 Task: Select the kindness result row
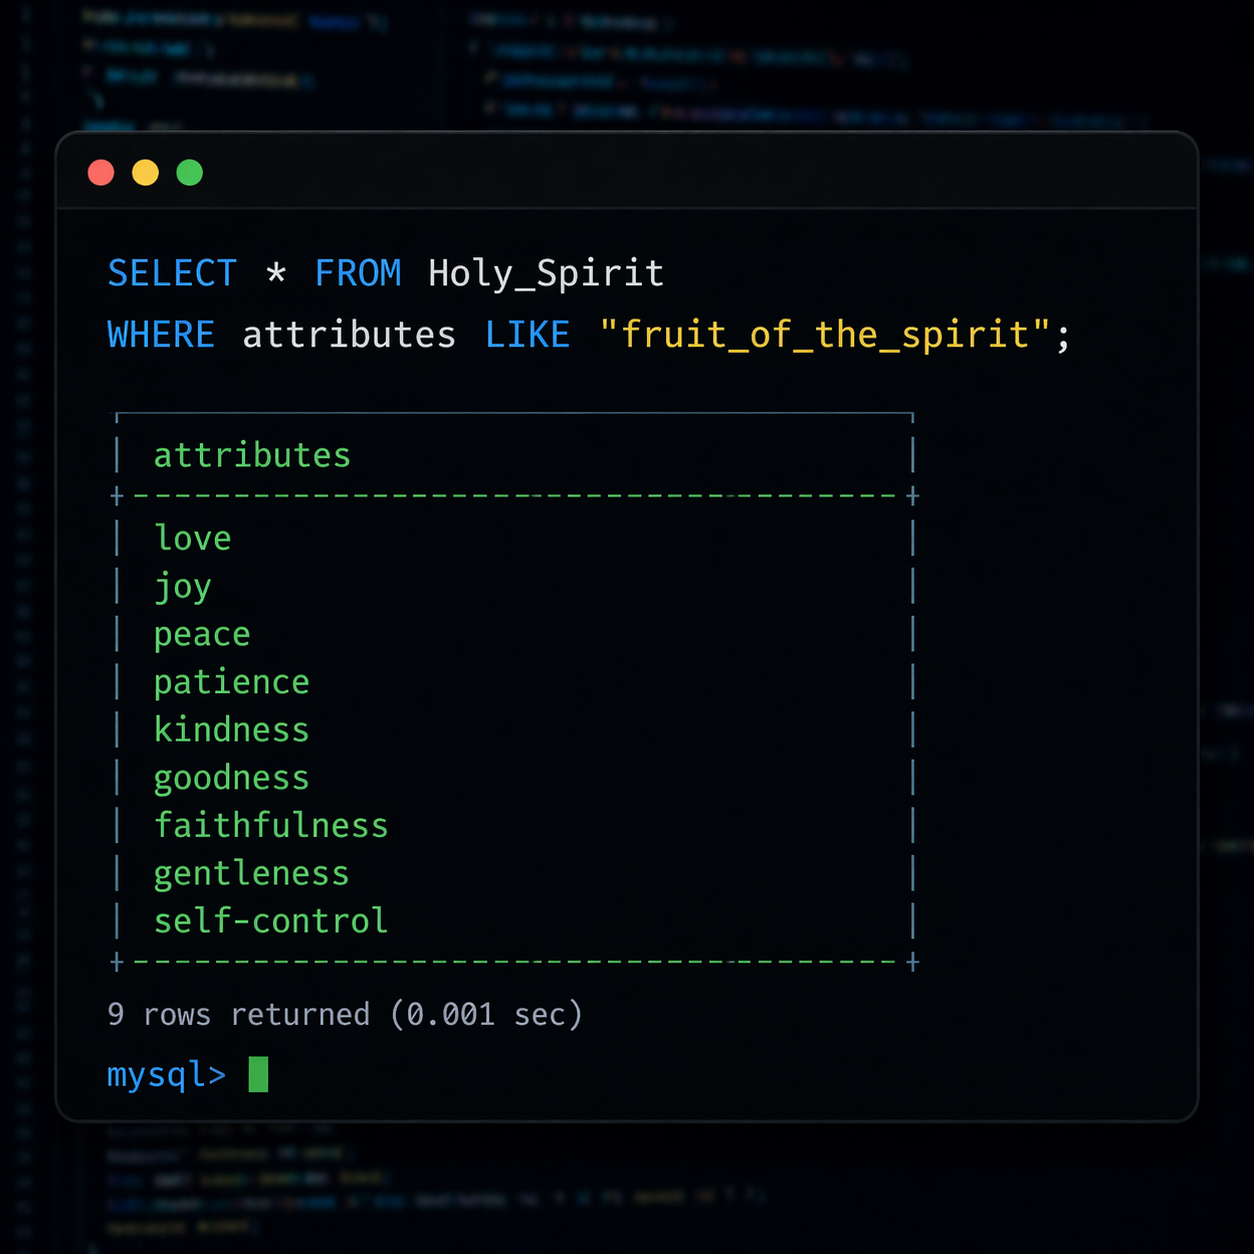[x=232, y=730]
